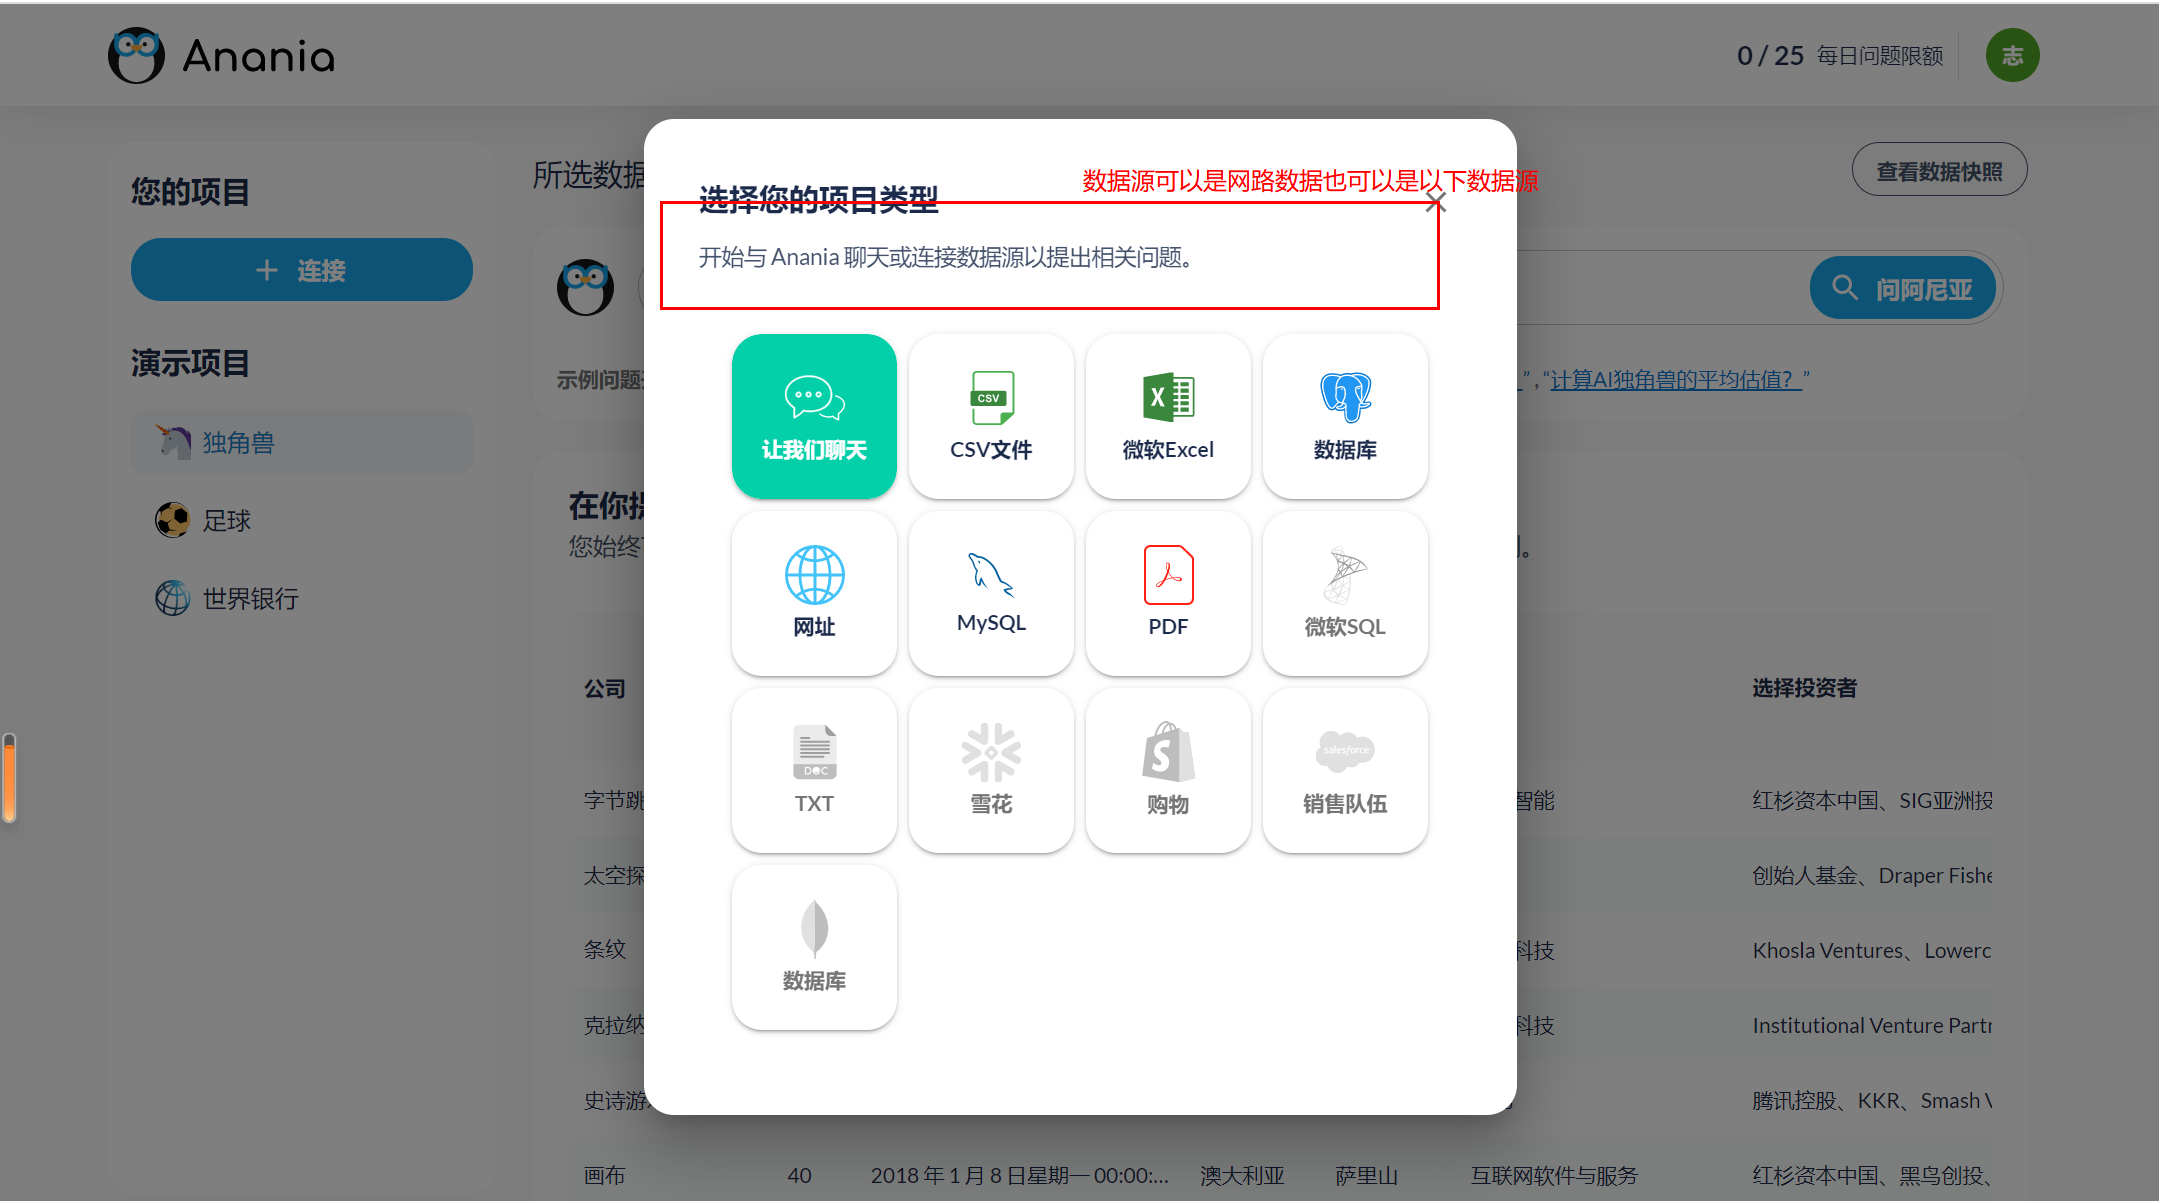Select the MySQL dolphin tile
The height and width of the screenshot is (1201, 2159).
click(990, 593)
